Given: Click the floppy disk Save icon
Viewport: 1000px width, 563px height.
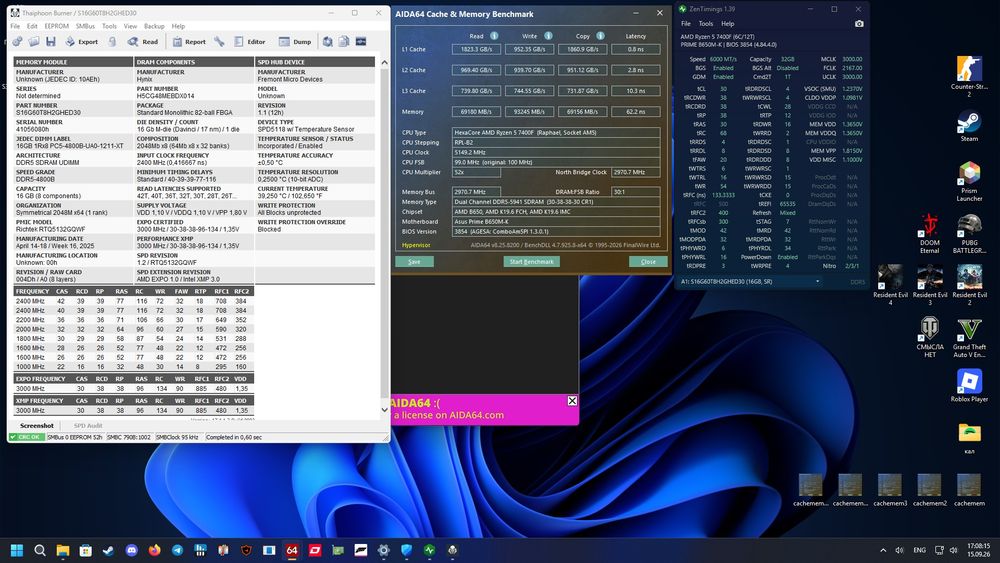Looking at the screenshot, I should point(50,41).
